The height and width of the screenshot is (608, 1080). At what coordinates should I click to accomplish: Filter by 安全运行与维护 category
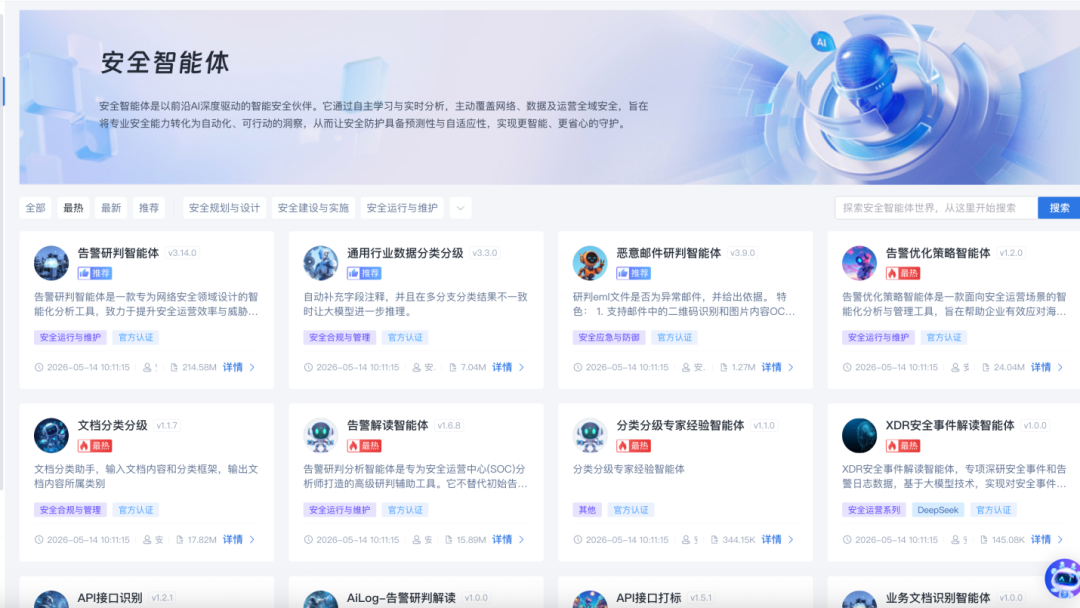click(402, 208)
